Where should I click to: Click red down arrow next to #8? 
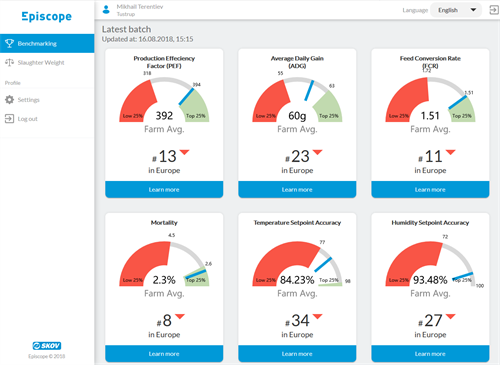180,316
